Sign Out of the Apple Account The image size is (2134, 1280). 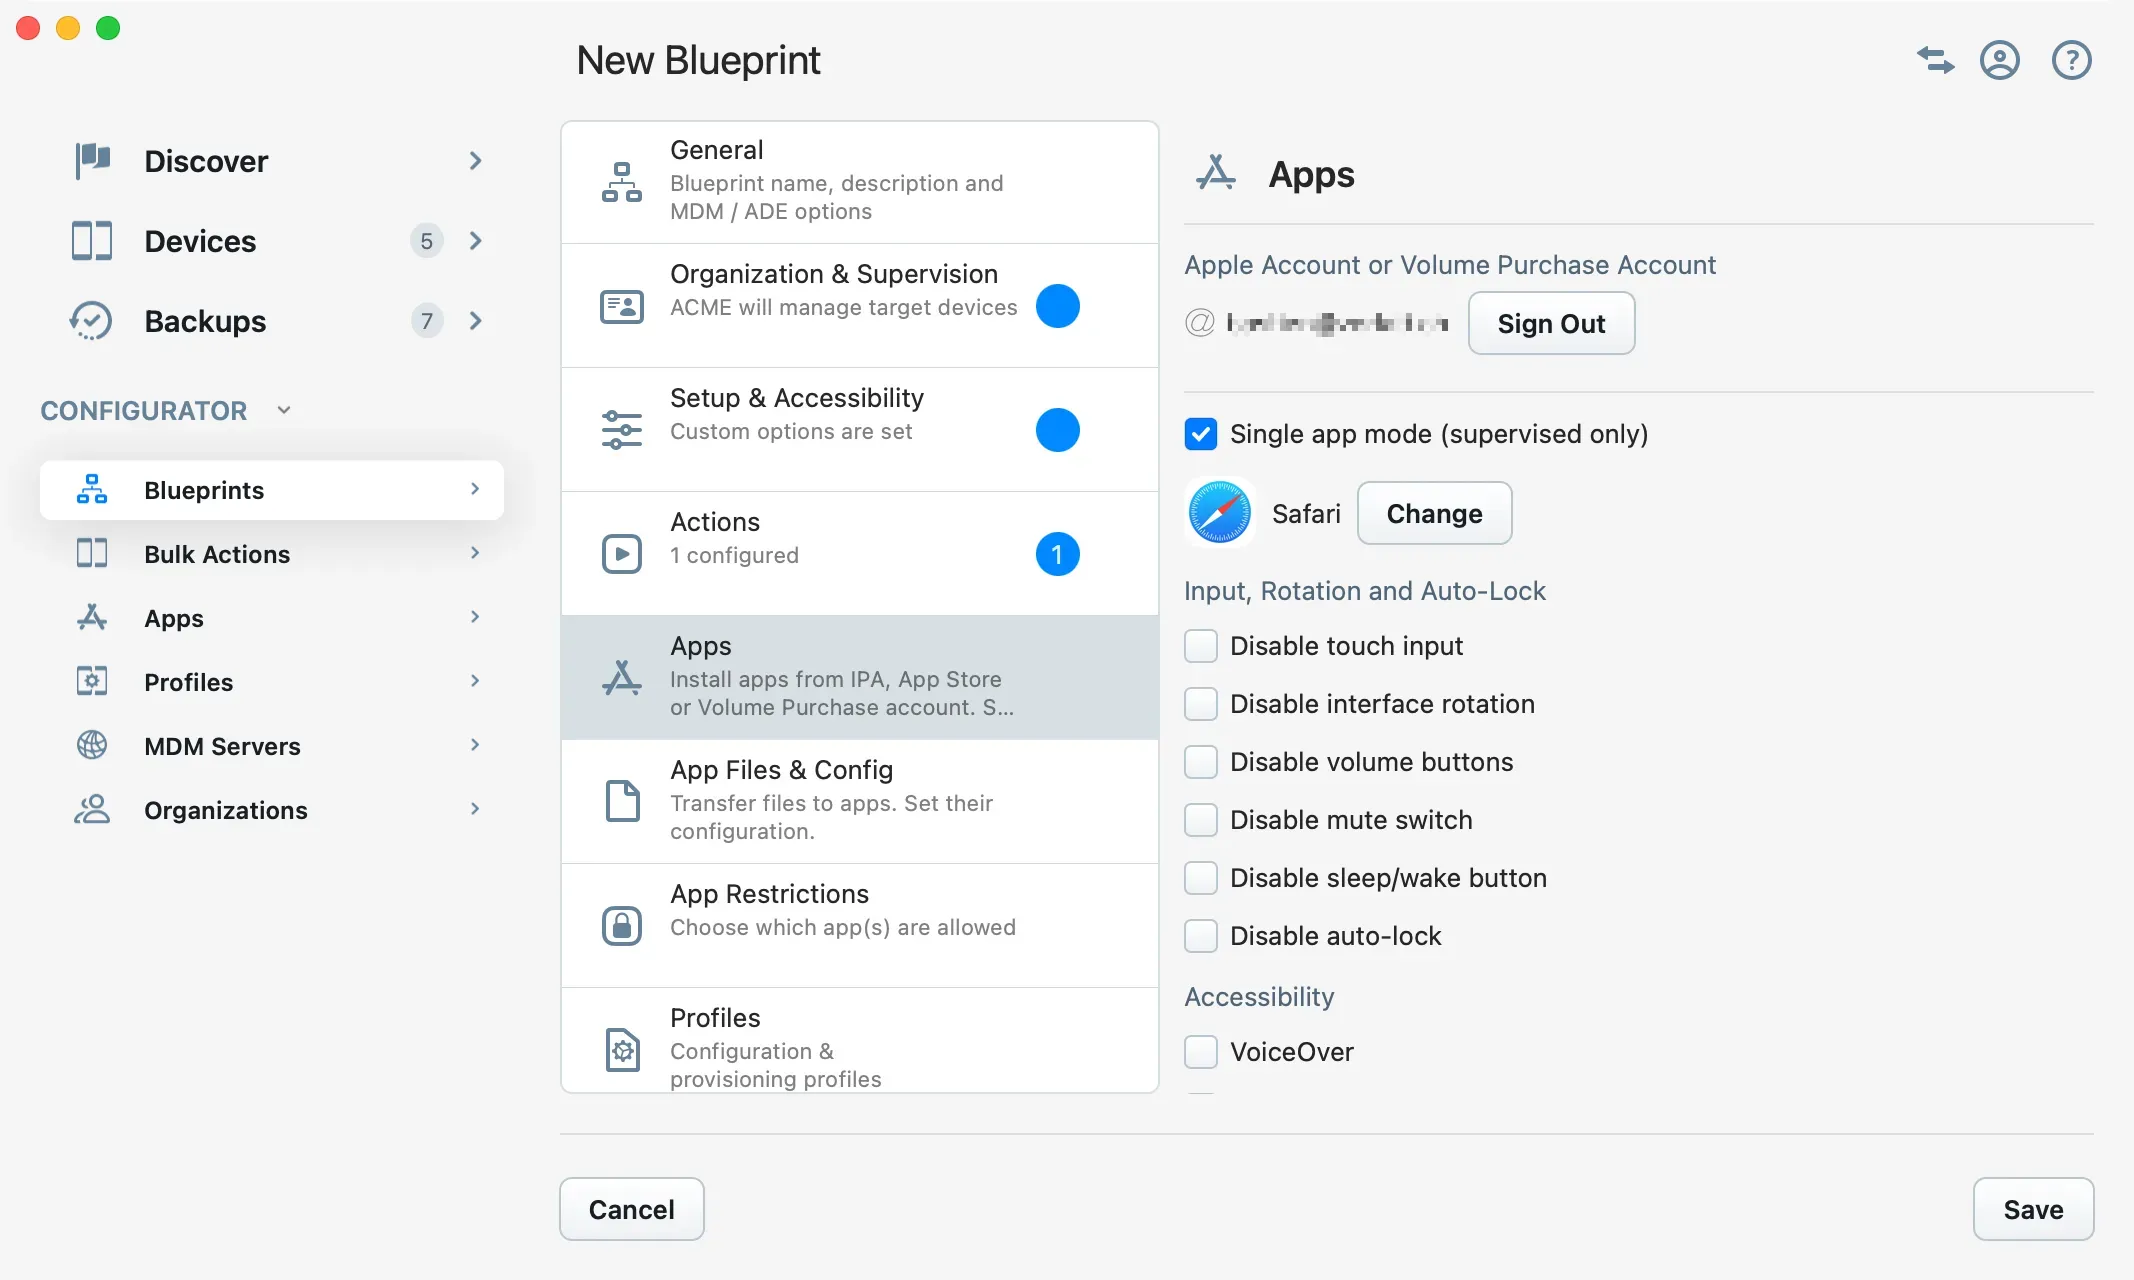point(1551,323)
